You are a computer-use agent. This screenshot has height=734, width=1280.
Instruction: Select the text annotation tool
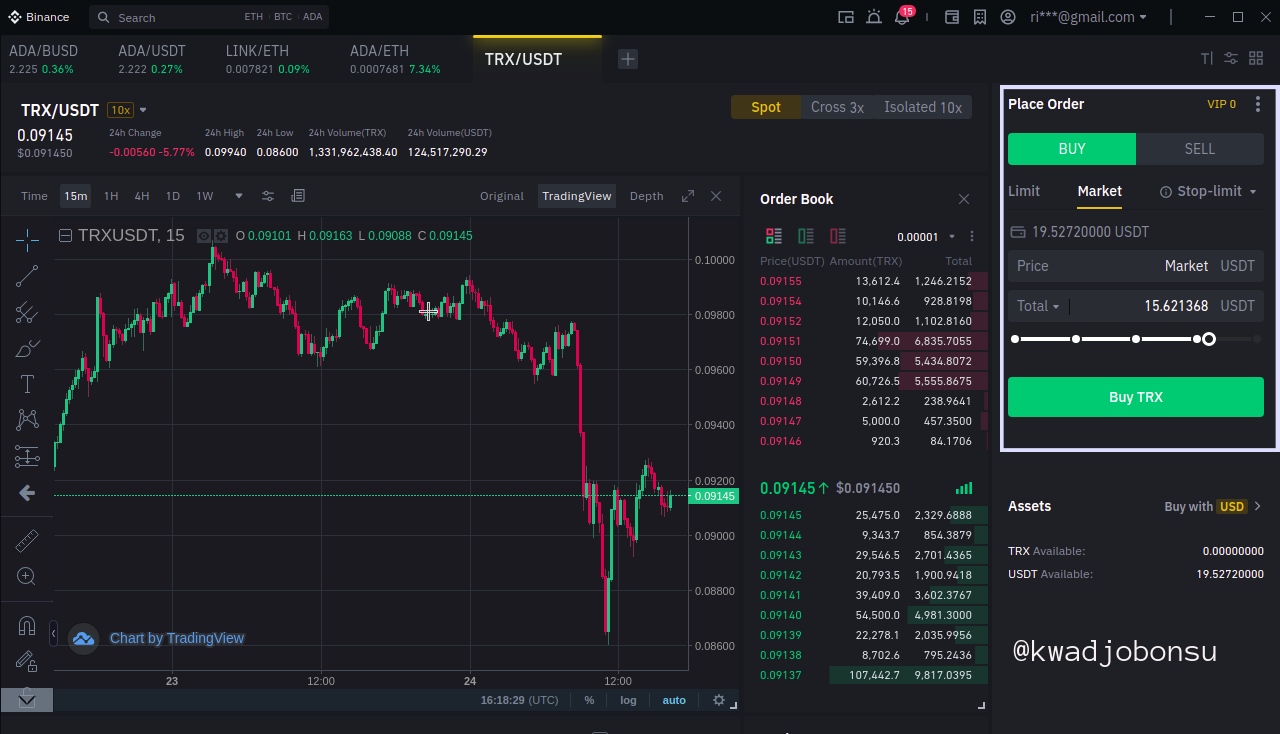point(27,385)
